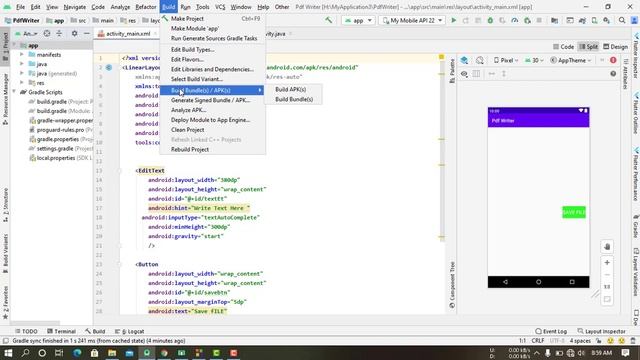Choose Rebuild Project from Build menu
The height and width of the screenshot is (360, 640).
(190, 149)
